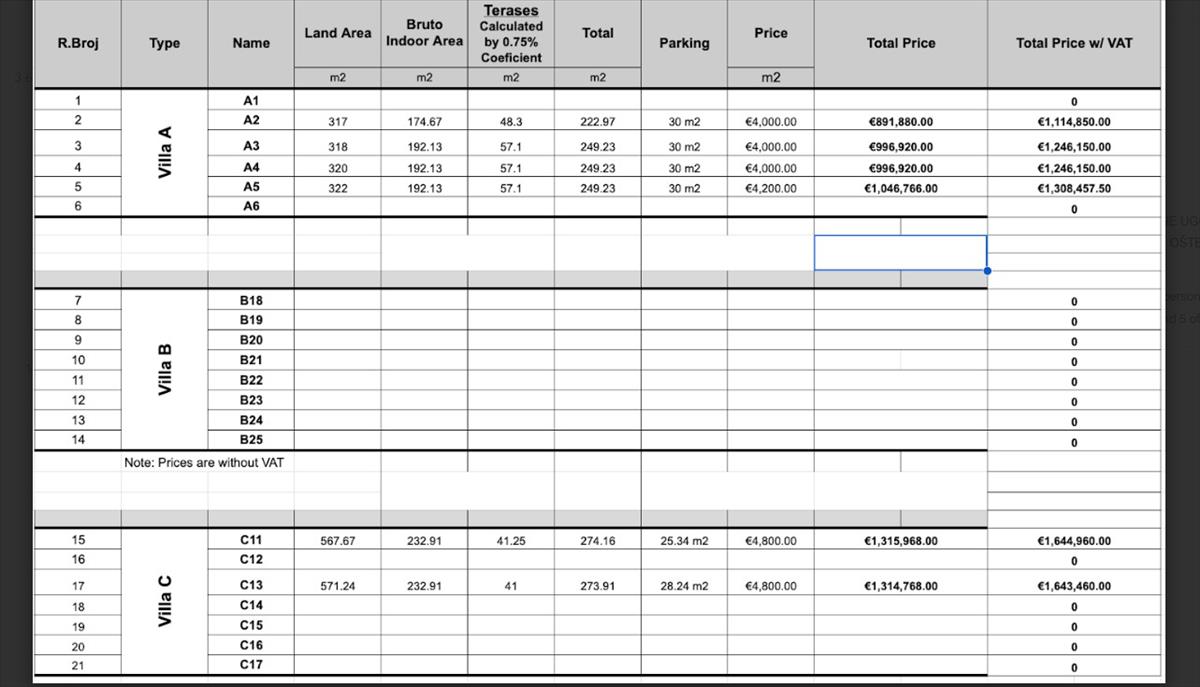Select the merged Villa A type cell
1200x687 pixels.
click(165, 152)
